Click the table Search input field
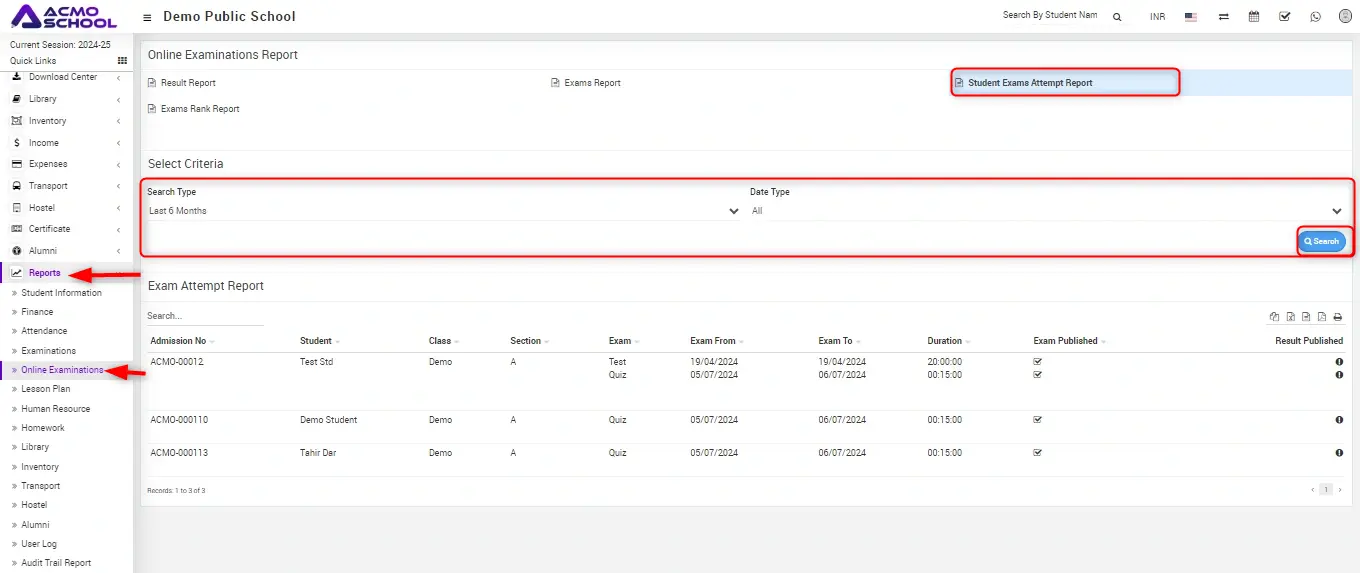Image resolution: width=1360 pixels, height=573 pixels. 205,316
